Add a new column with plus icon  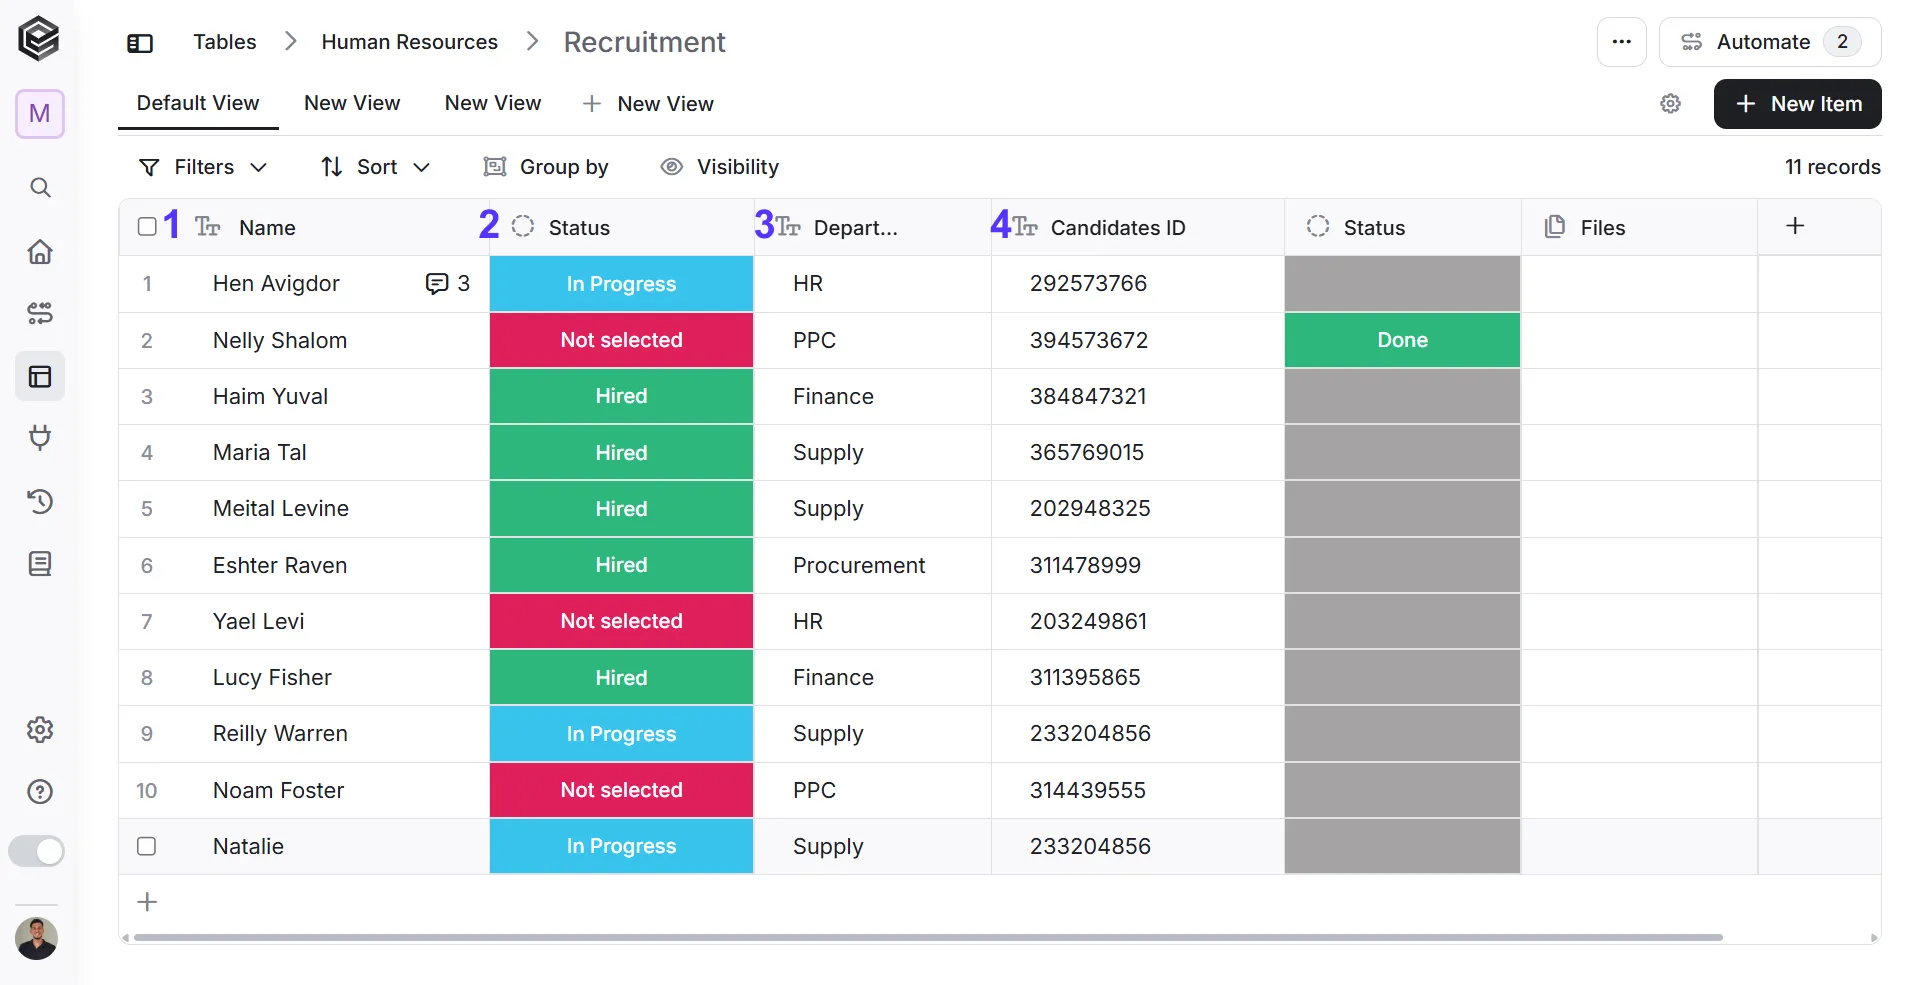pos(1795,226)
